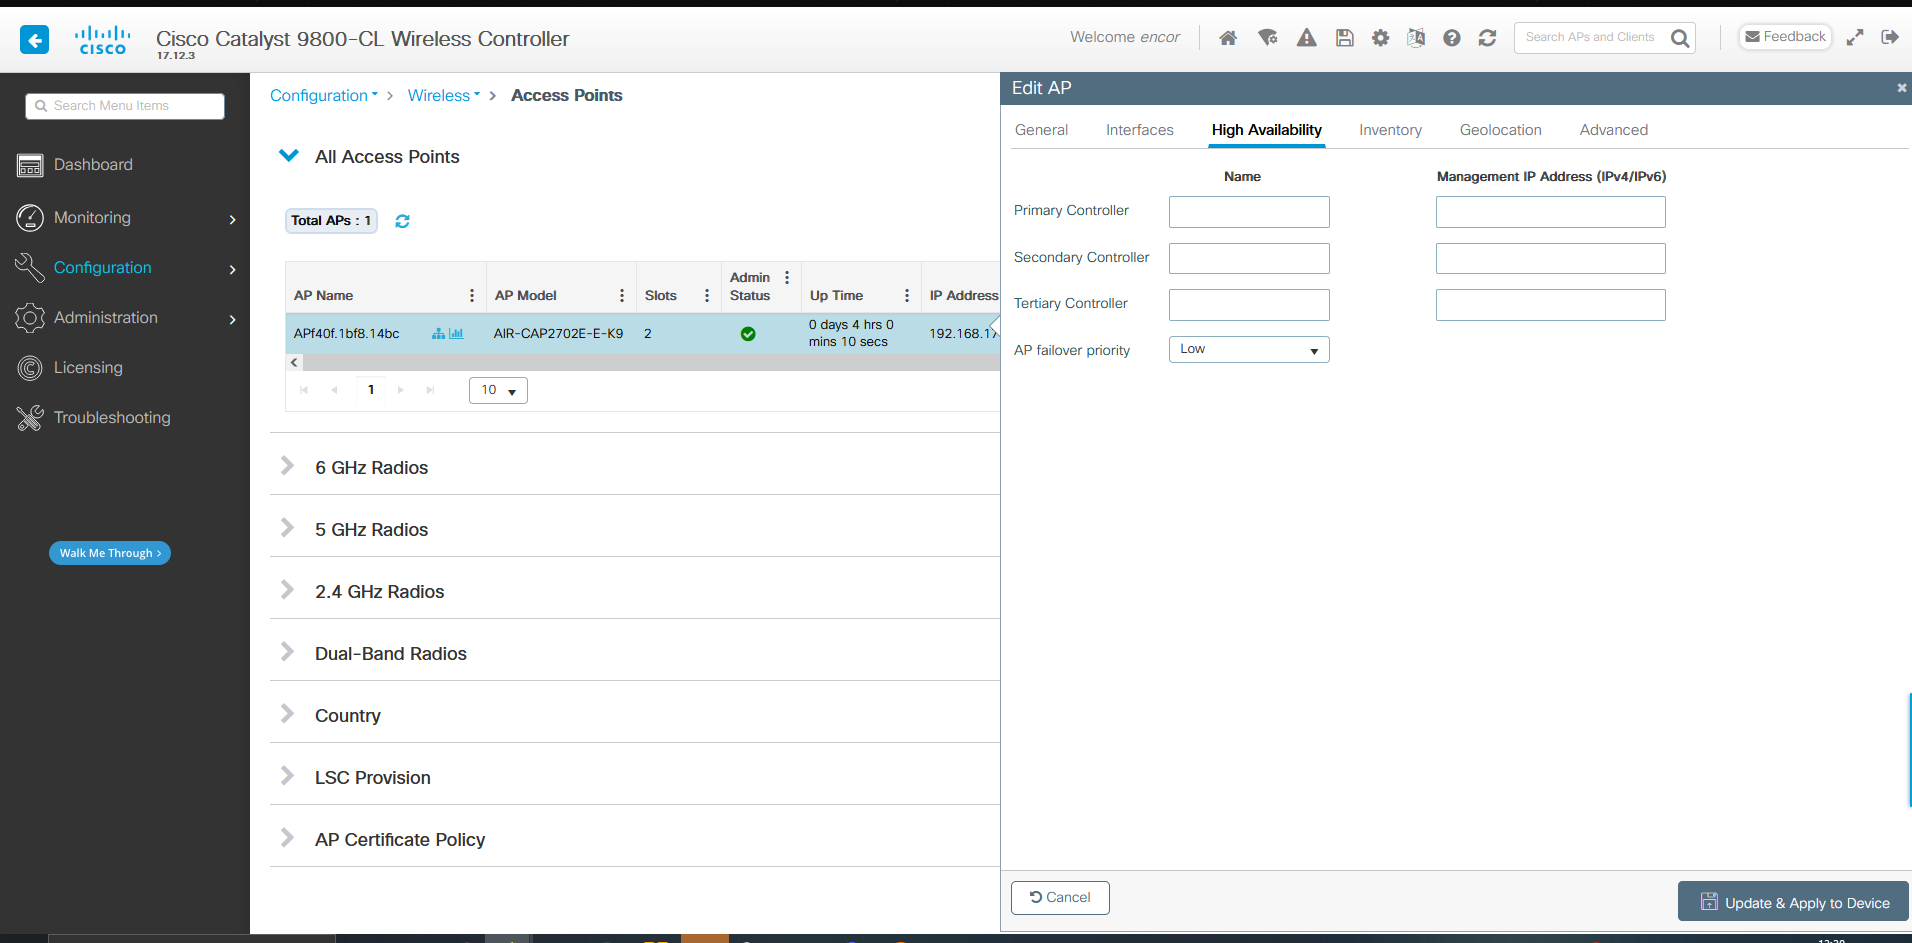Go to home via house icon
This screenshot has width=1912, height=943.
pyautogui.click(x=1228, y=38)
